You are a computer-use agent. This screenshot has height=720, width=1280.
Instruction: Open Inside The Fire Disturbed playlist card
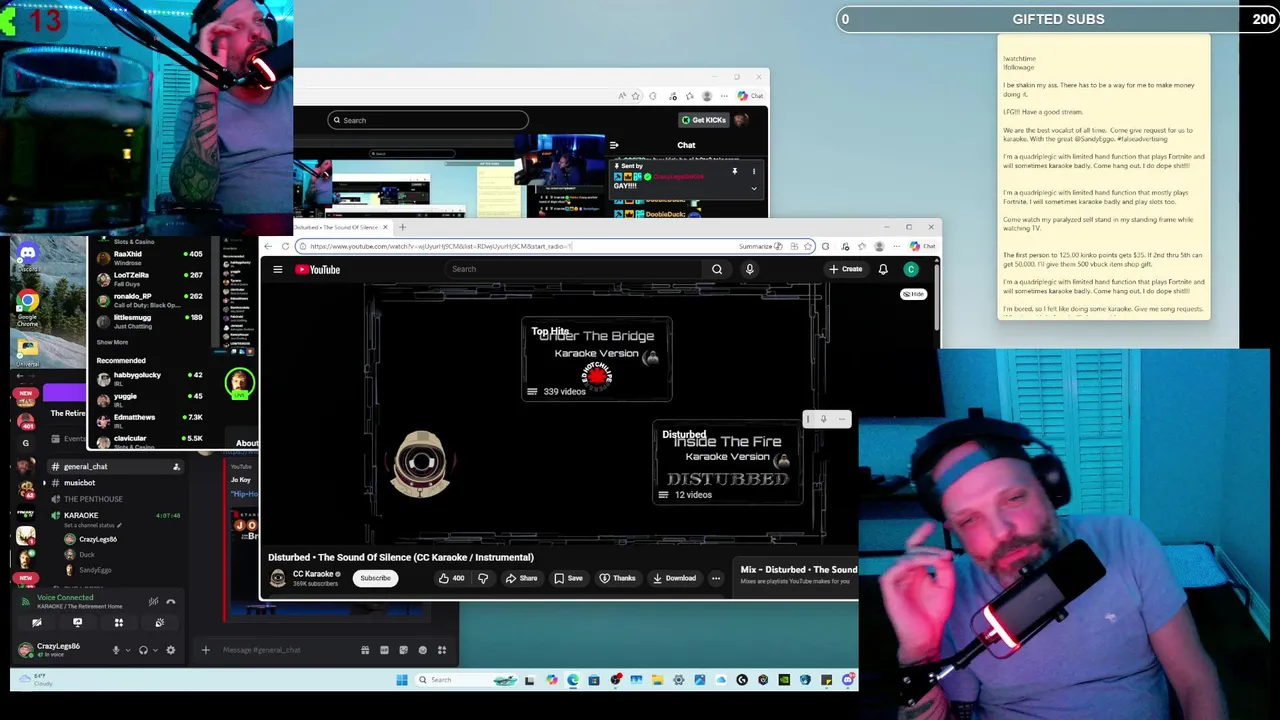(727, 463)
